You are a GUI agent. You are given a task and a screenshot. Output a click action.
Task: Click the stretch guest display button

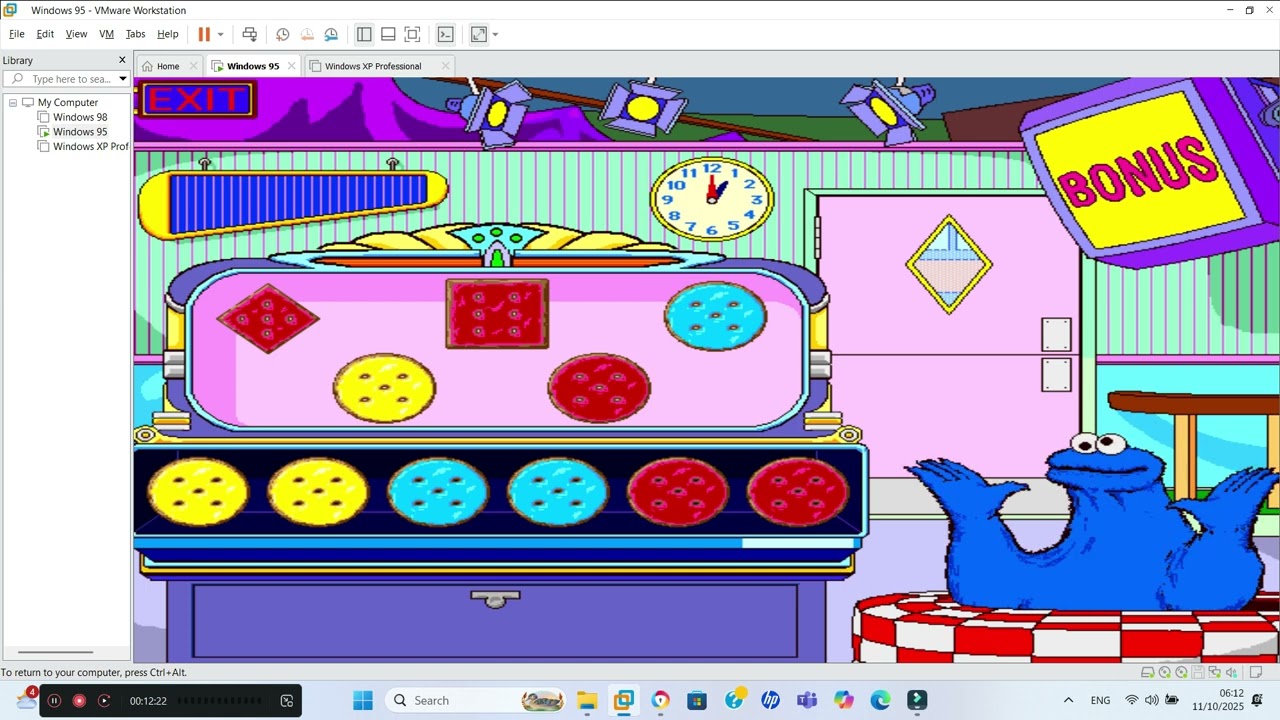pos(479,34)
